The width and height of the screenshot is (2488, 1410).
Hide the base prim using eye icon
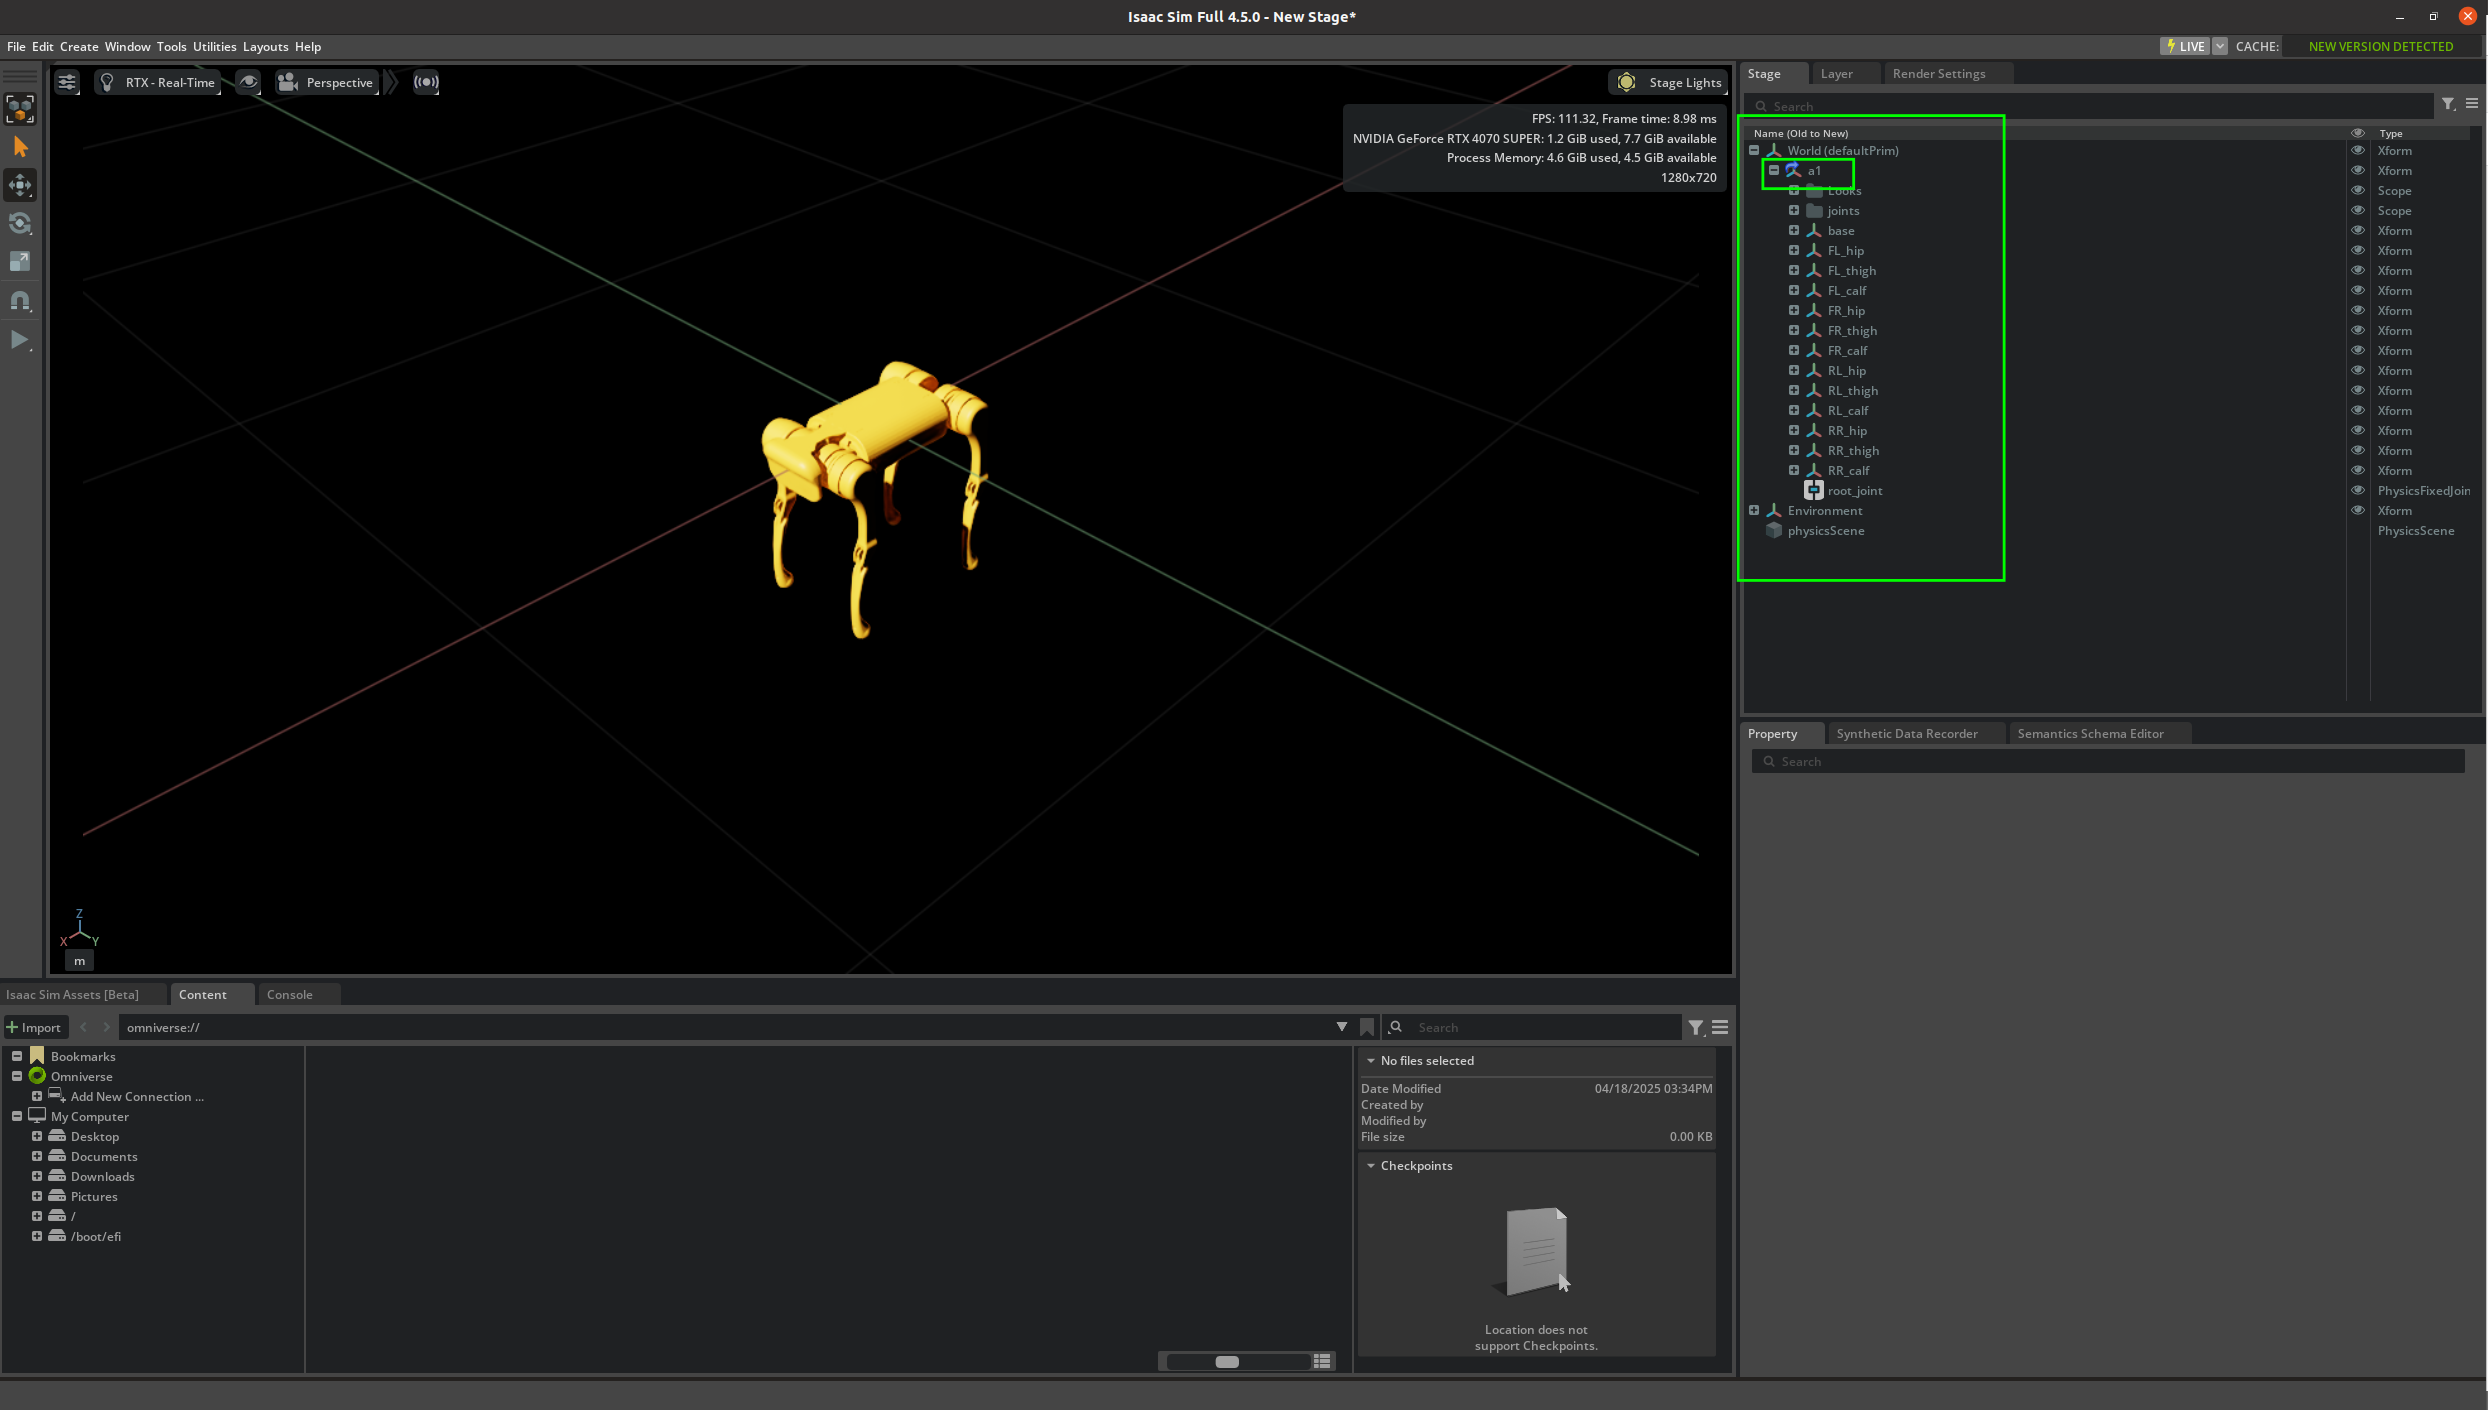2358,231
